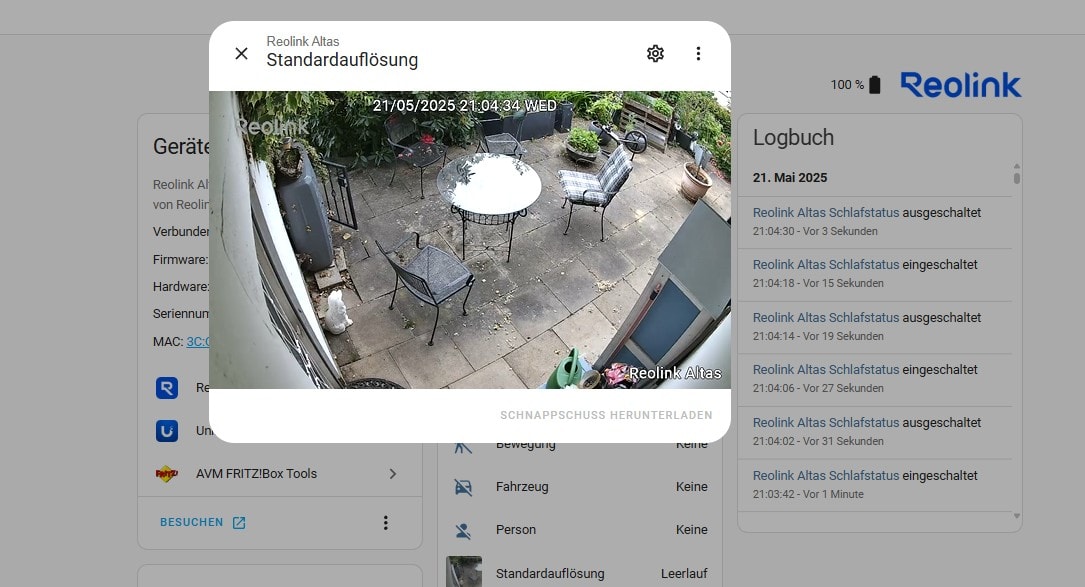Click the Hardware label in device info
The height and width of the screenshot is (587, 1085).
pyautogui.click(x=181, y=287)
